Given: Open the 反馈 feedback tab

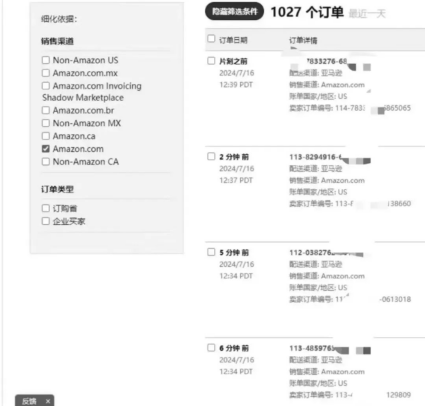Looking at the screenshot, I should [29, 401].
